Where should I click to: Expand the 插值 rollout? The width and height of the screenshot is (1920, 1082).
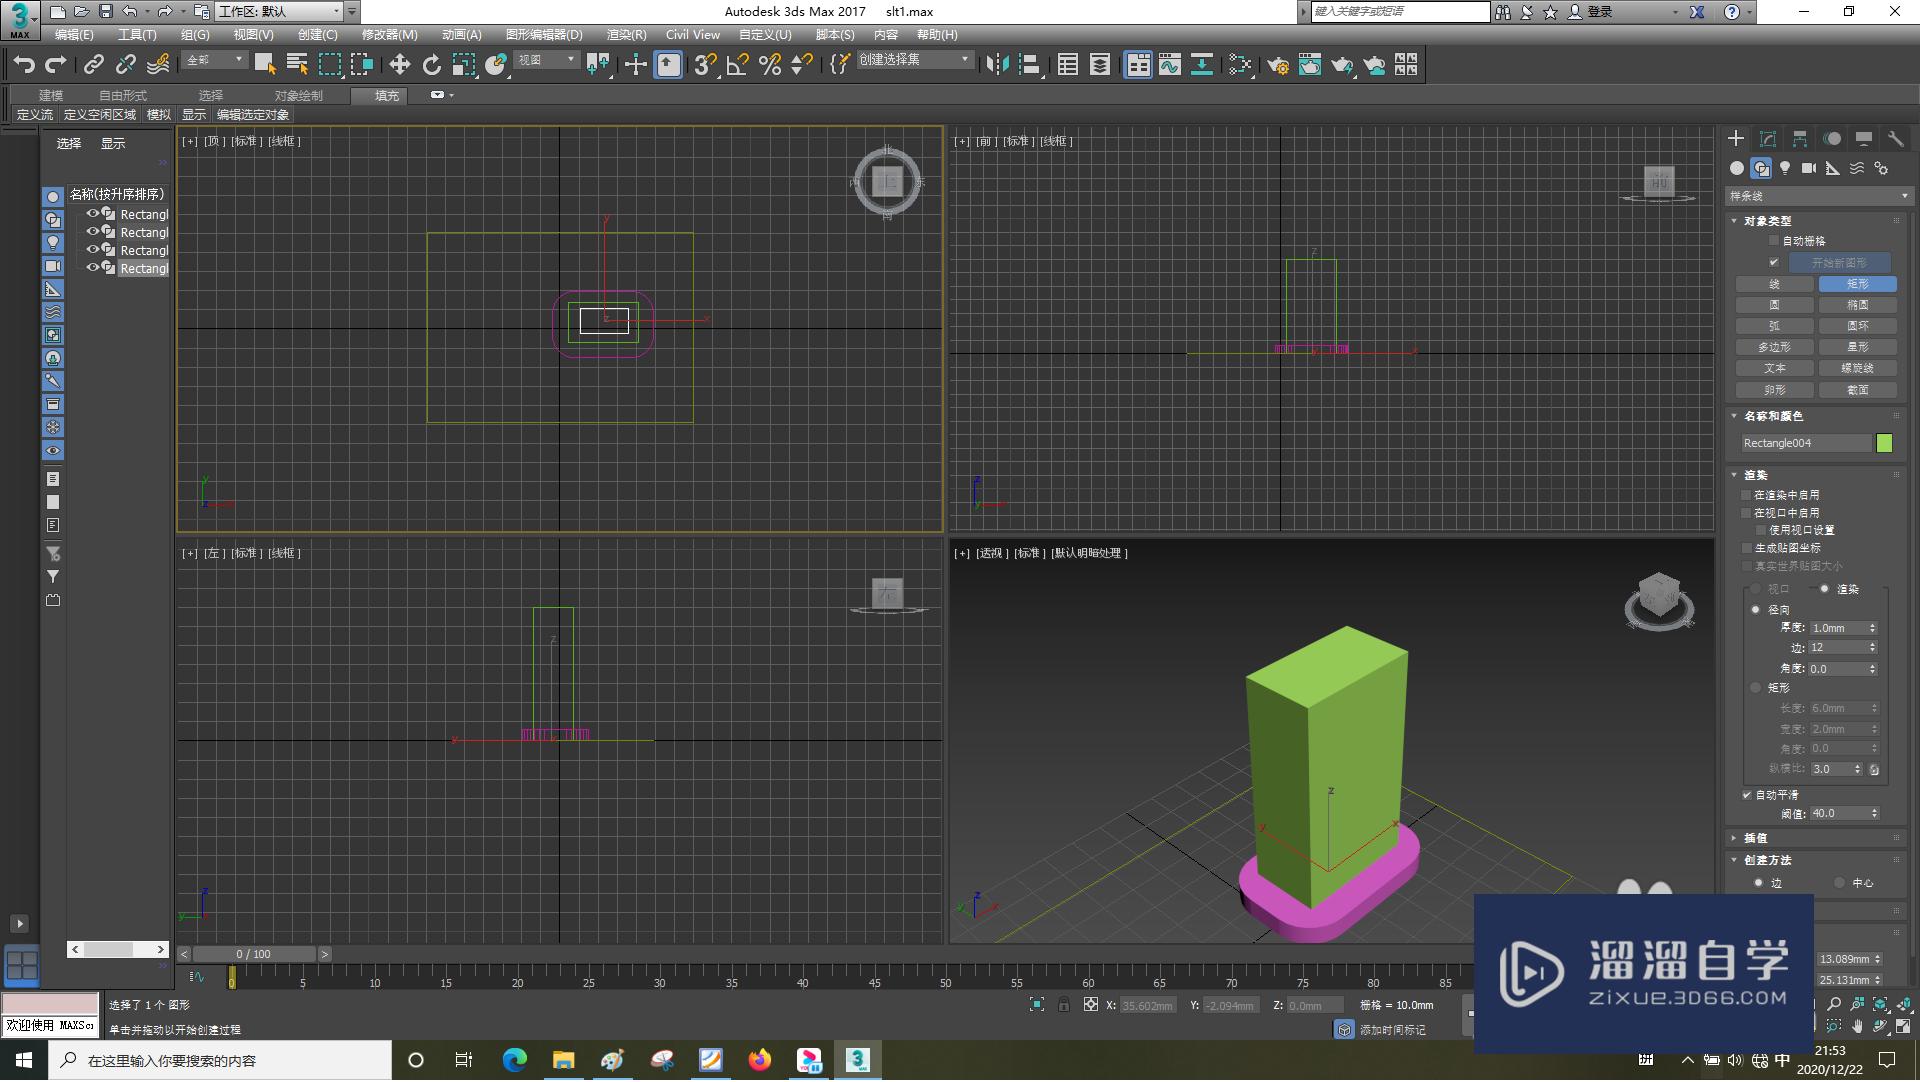tap(1755, 838)
